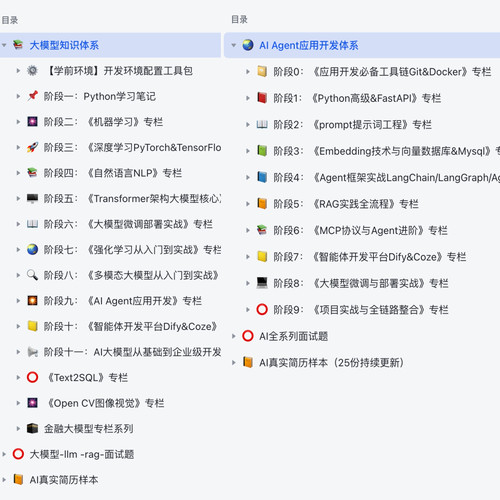500x500 pixels.
Task: Click the orange book icon beside 阶段5 RAG实践全流程
Action: (x=262, y=203)
